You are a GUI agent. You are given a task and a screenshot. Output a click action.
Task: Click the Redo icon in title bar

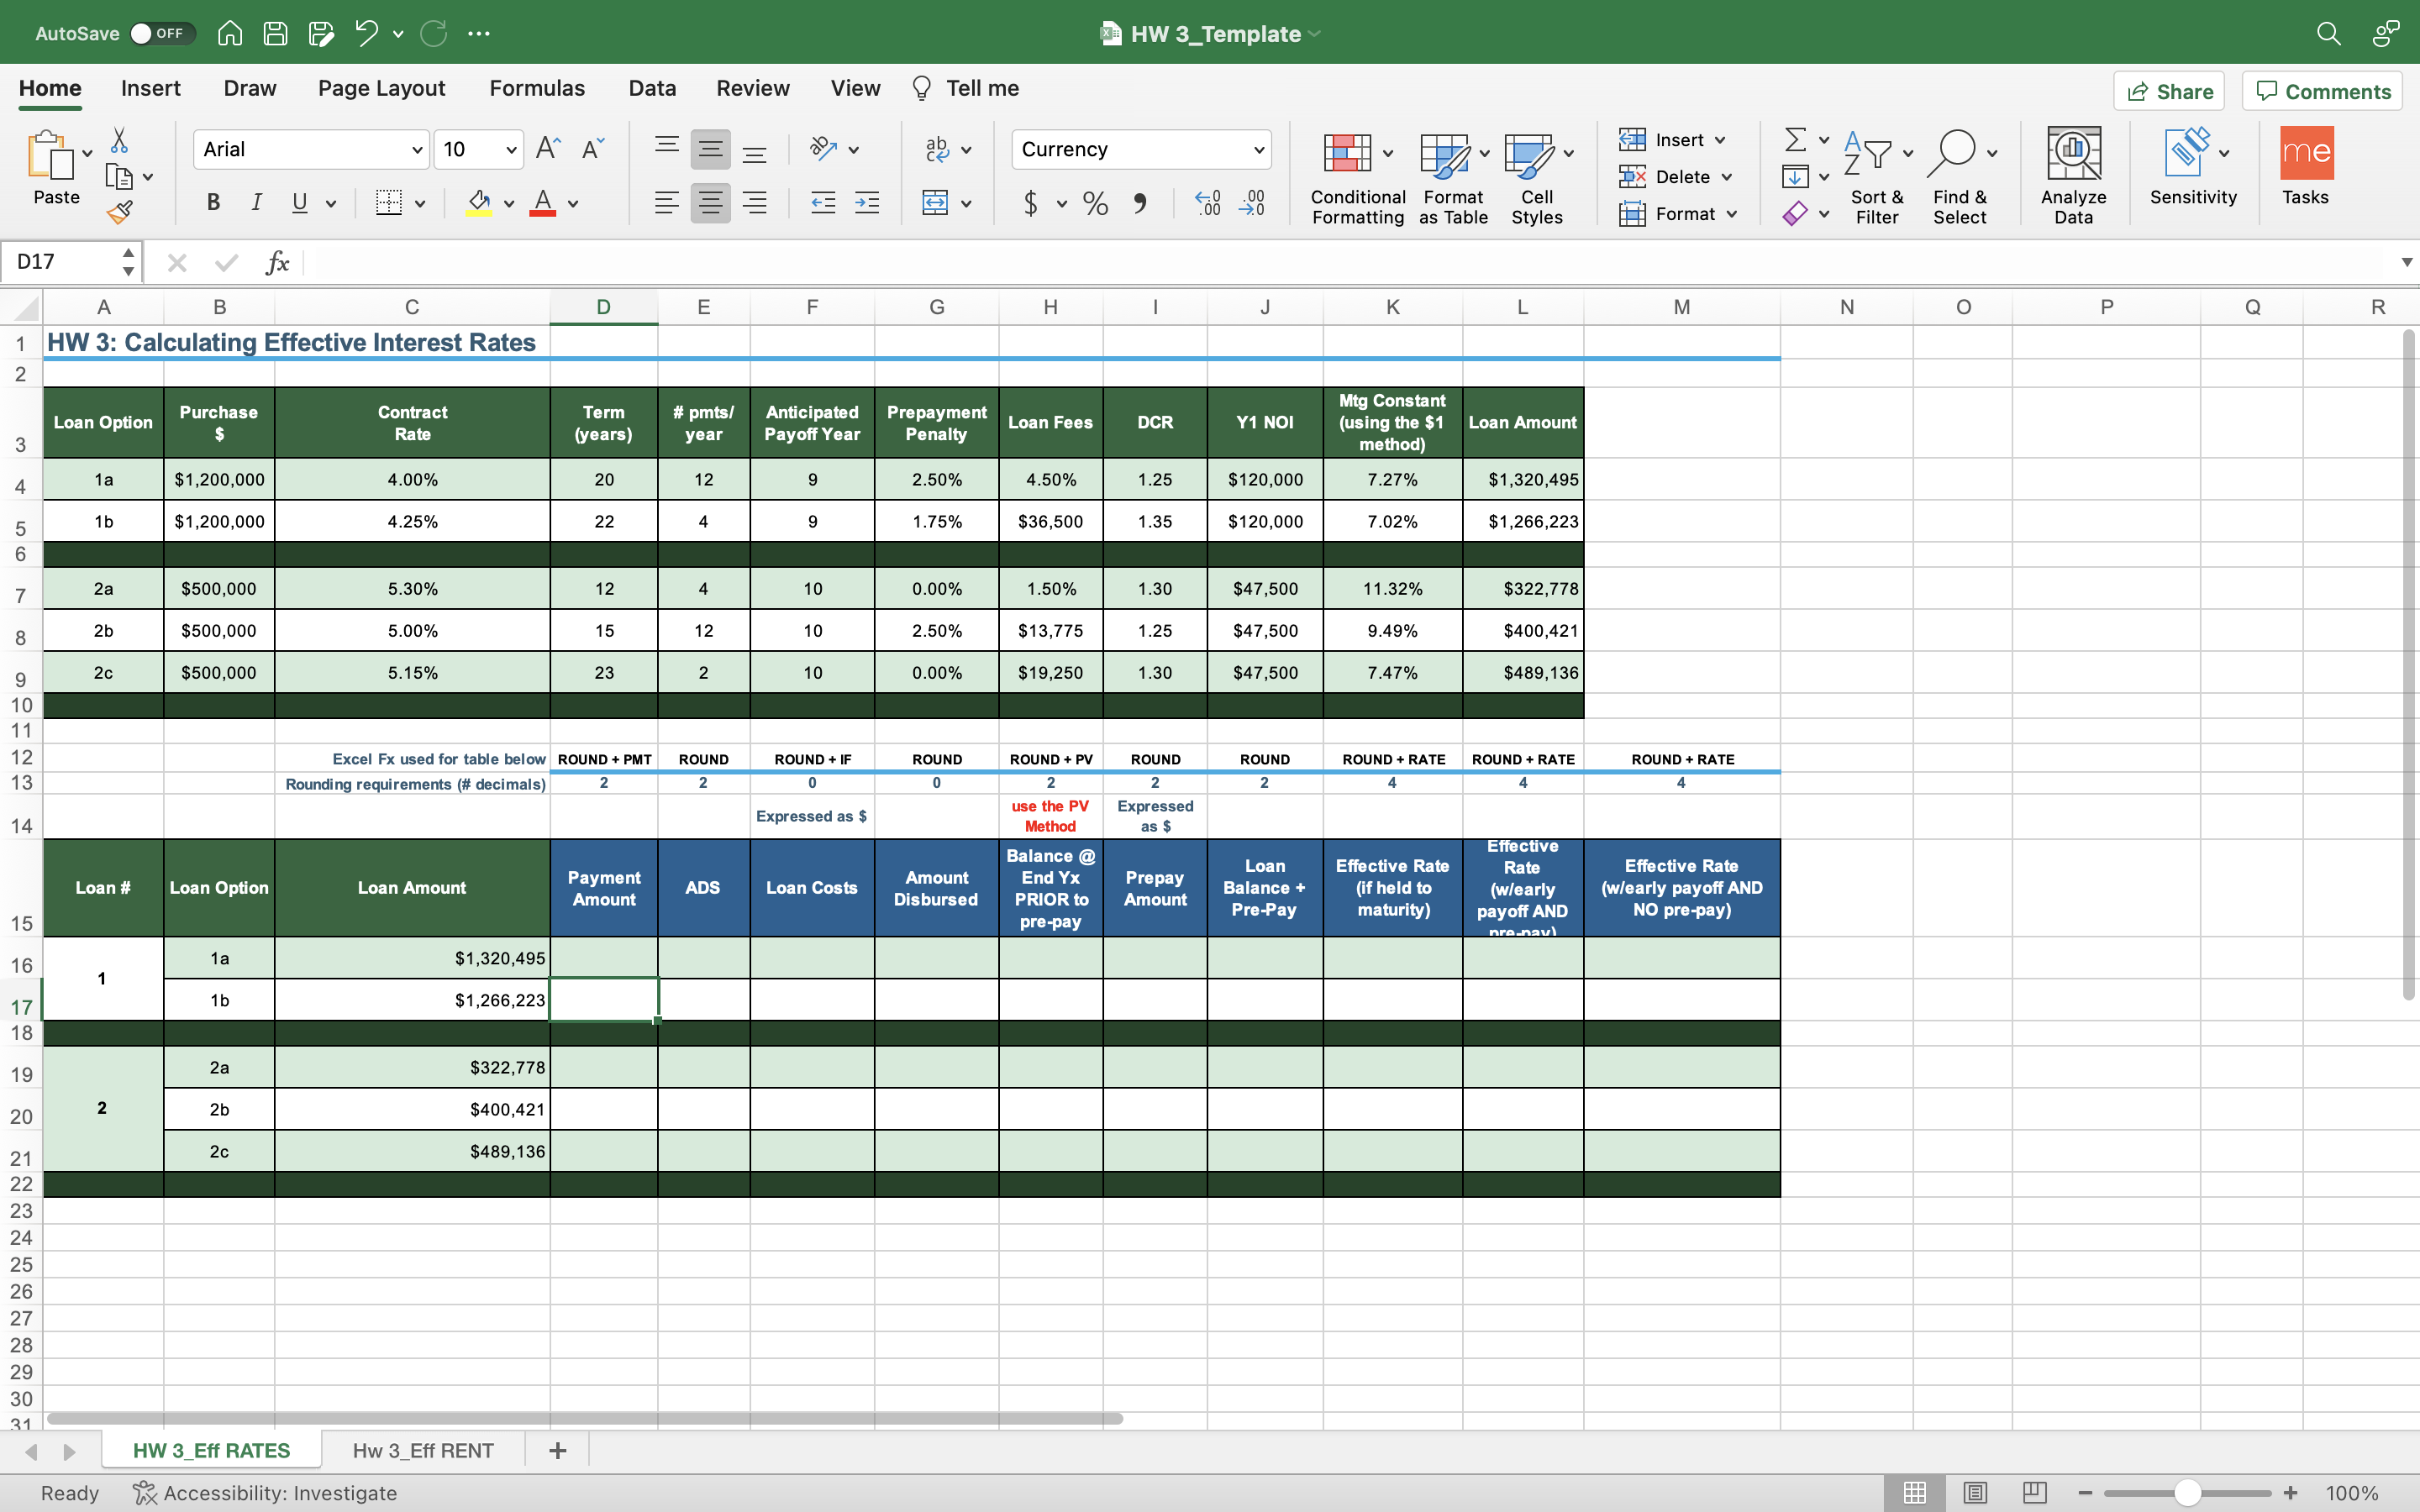[434, 33]
